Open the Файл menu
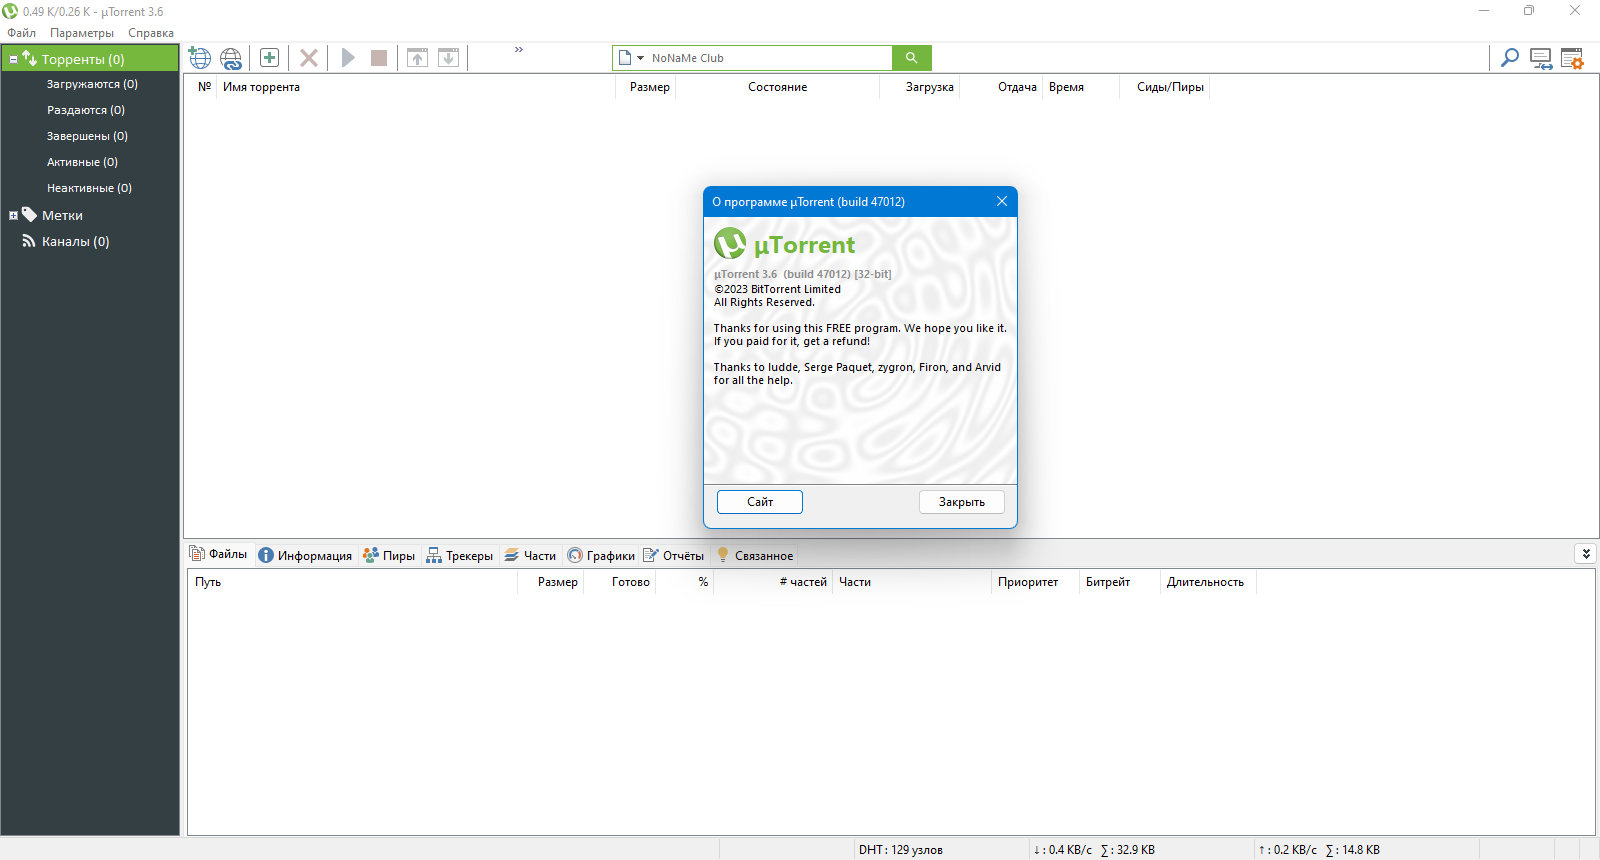Image resolution: width=1600 pixels, height=860 pixels. point(22,33)
